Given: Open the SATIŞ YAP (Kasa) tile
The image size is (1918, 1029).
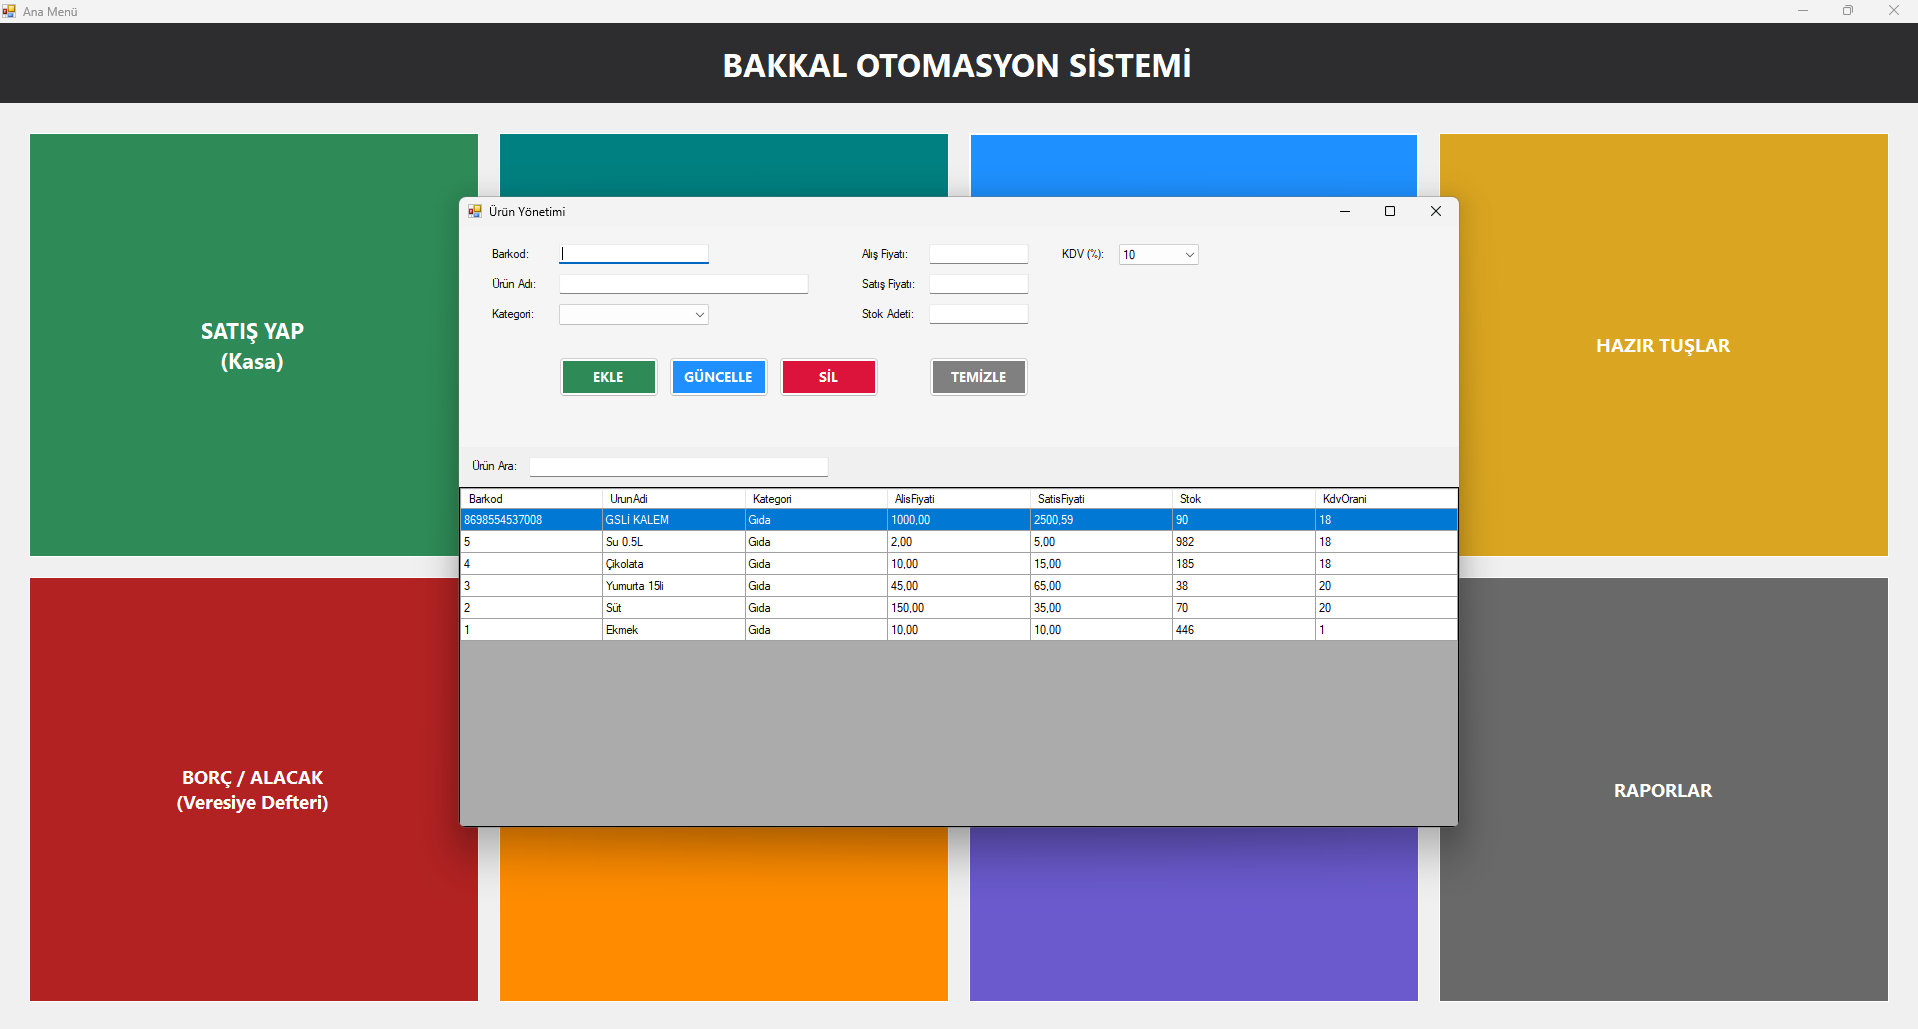Looking at the screenshot, I should pos(252,345).
